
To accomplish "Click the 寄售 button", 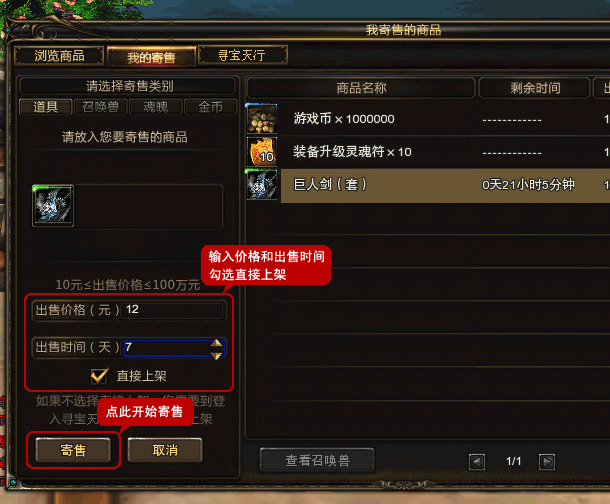I will tap(73, 450).
